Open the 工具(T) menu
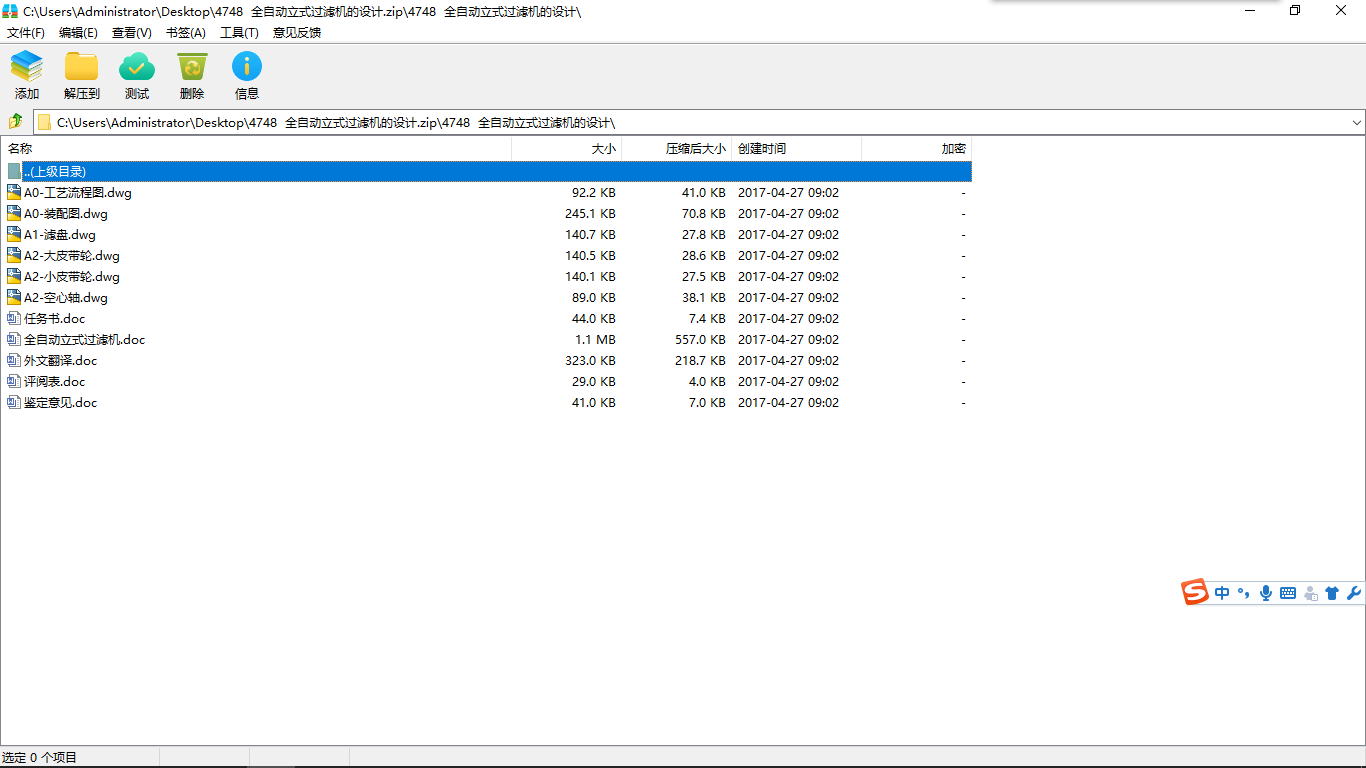Viewport: 1366px width, 768px height. (239, 33)
